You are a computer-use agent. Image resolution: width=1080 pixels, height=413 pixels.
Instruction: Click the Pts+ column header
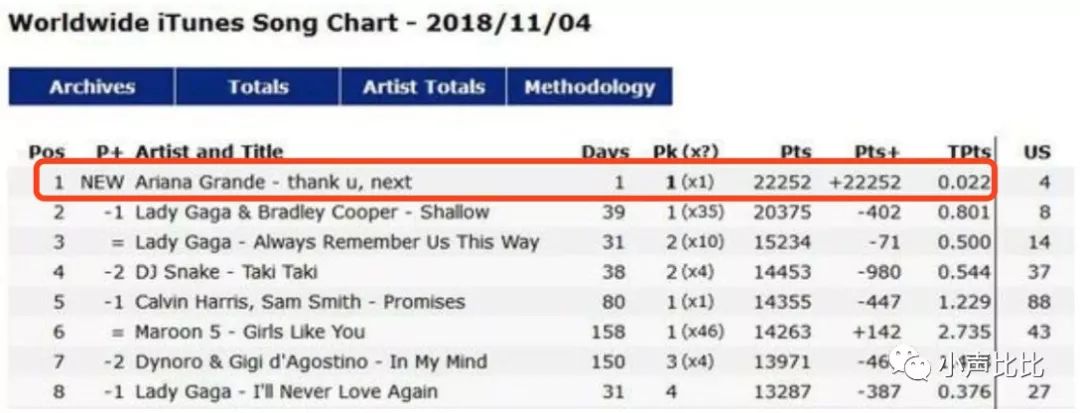pyautogui.click(x=878, y=152)
